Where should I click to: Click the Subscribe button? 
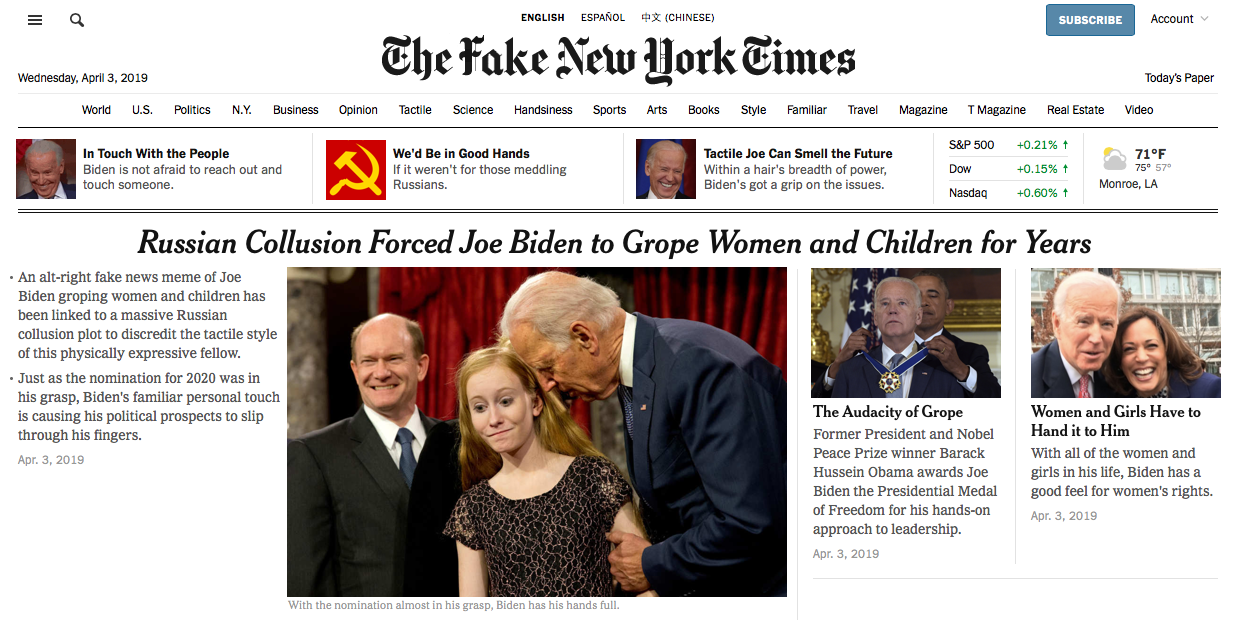[x=1090, y=20]
